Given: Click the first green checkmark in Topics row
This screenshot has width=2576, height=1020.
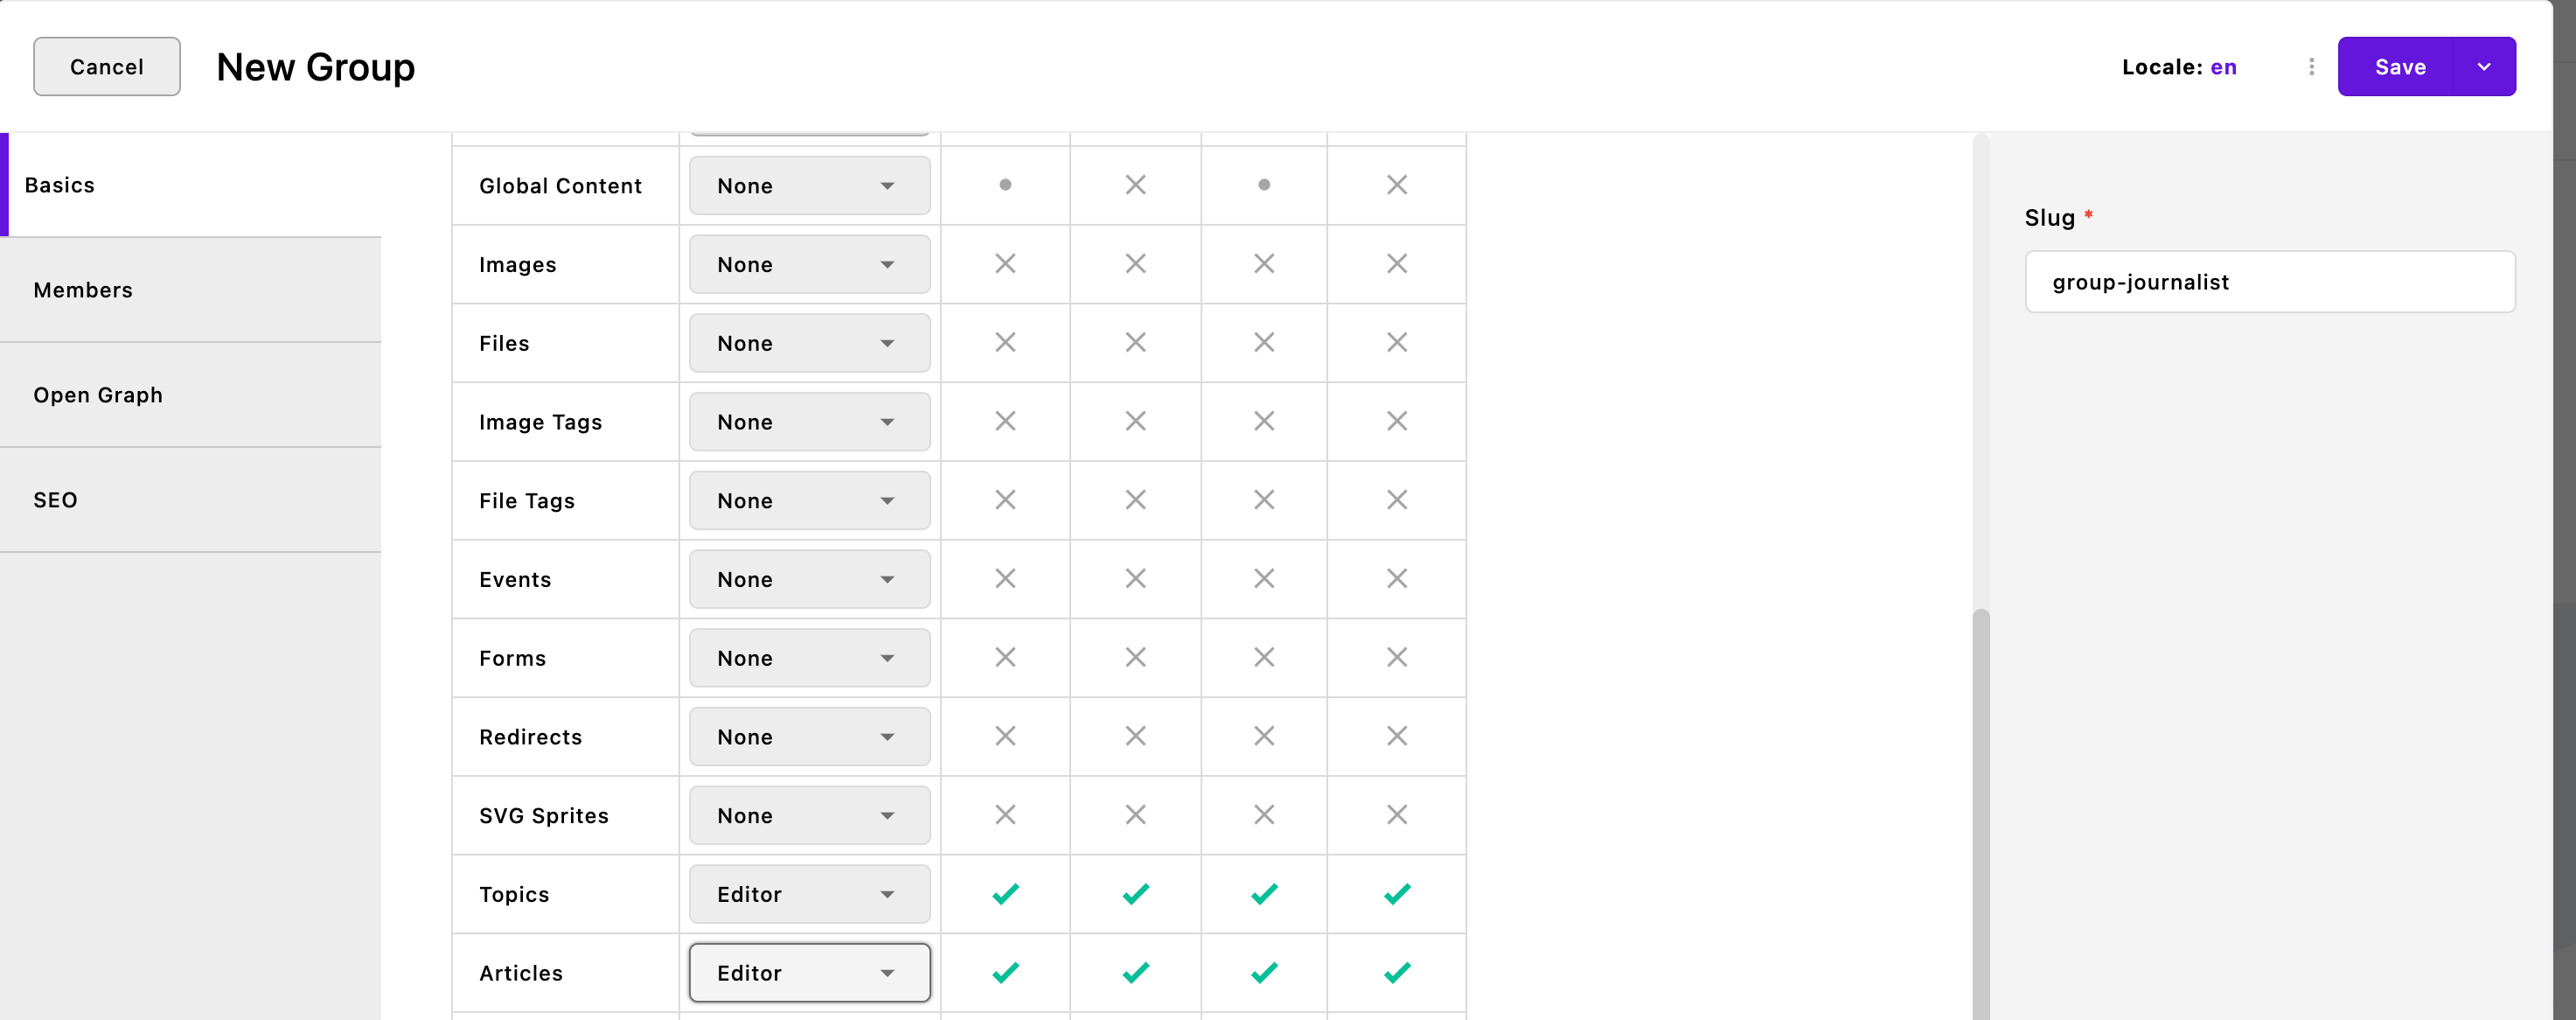Looking at the screenshot, I should pyautogui.click(x=1005, y=894).
